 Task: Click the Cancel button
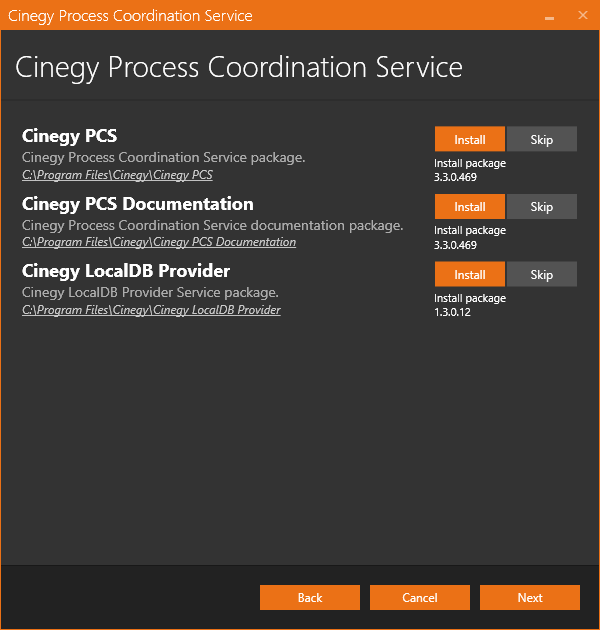[x=420, y=597]
